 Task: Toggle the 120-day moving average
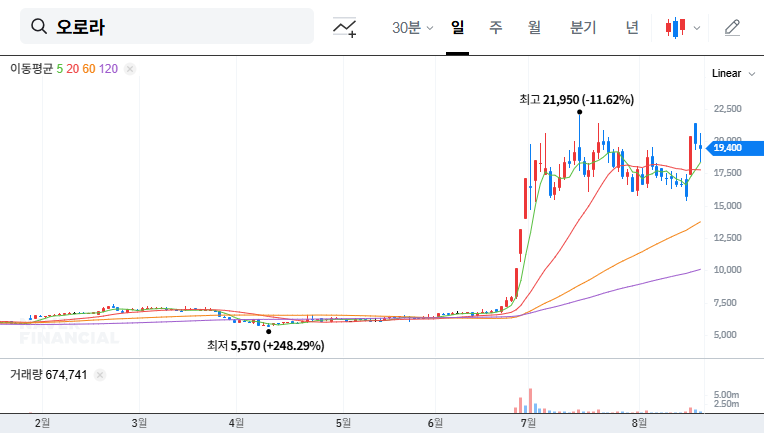click(108, 69)
